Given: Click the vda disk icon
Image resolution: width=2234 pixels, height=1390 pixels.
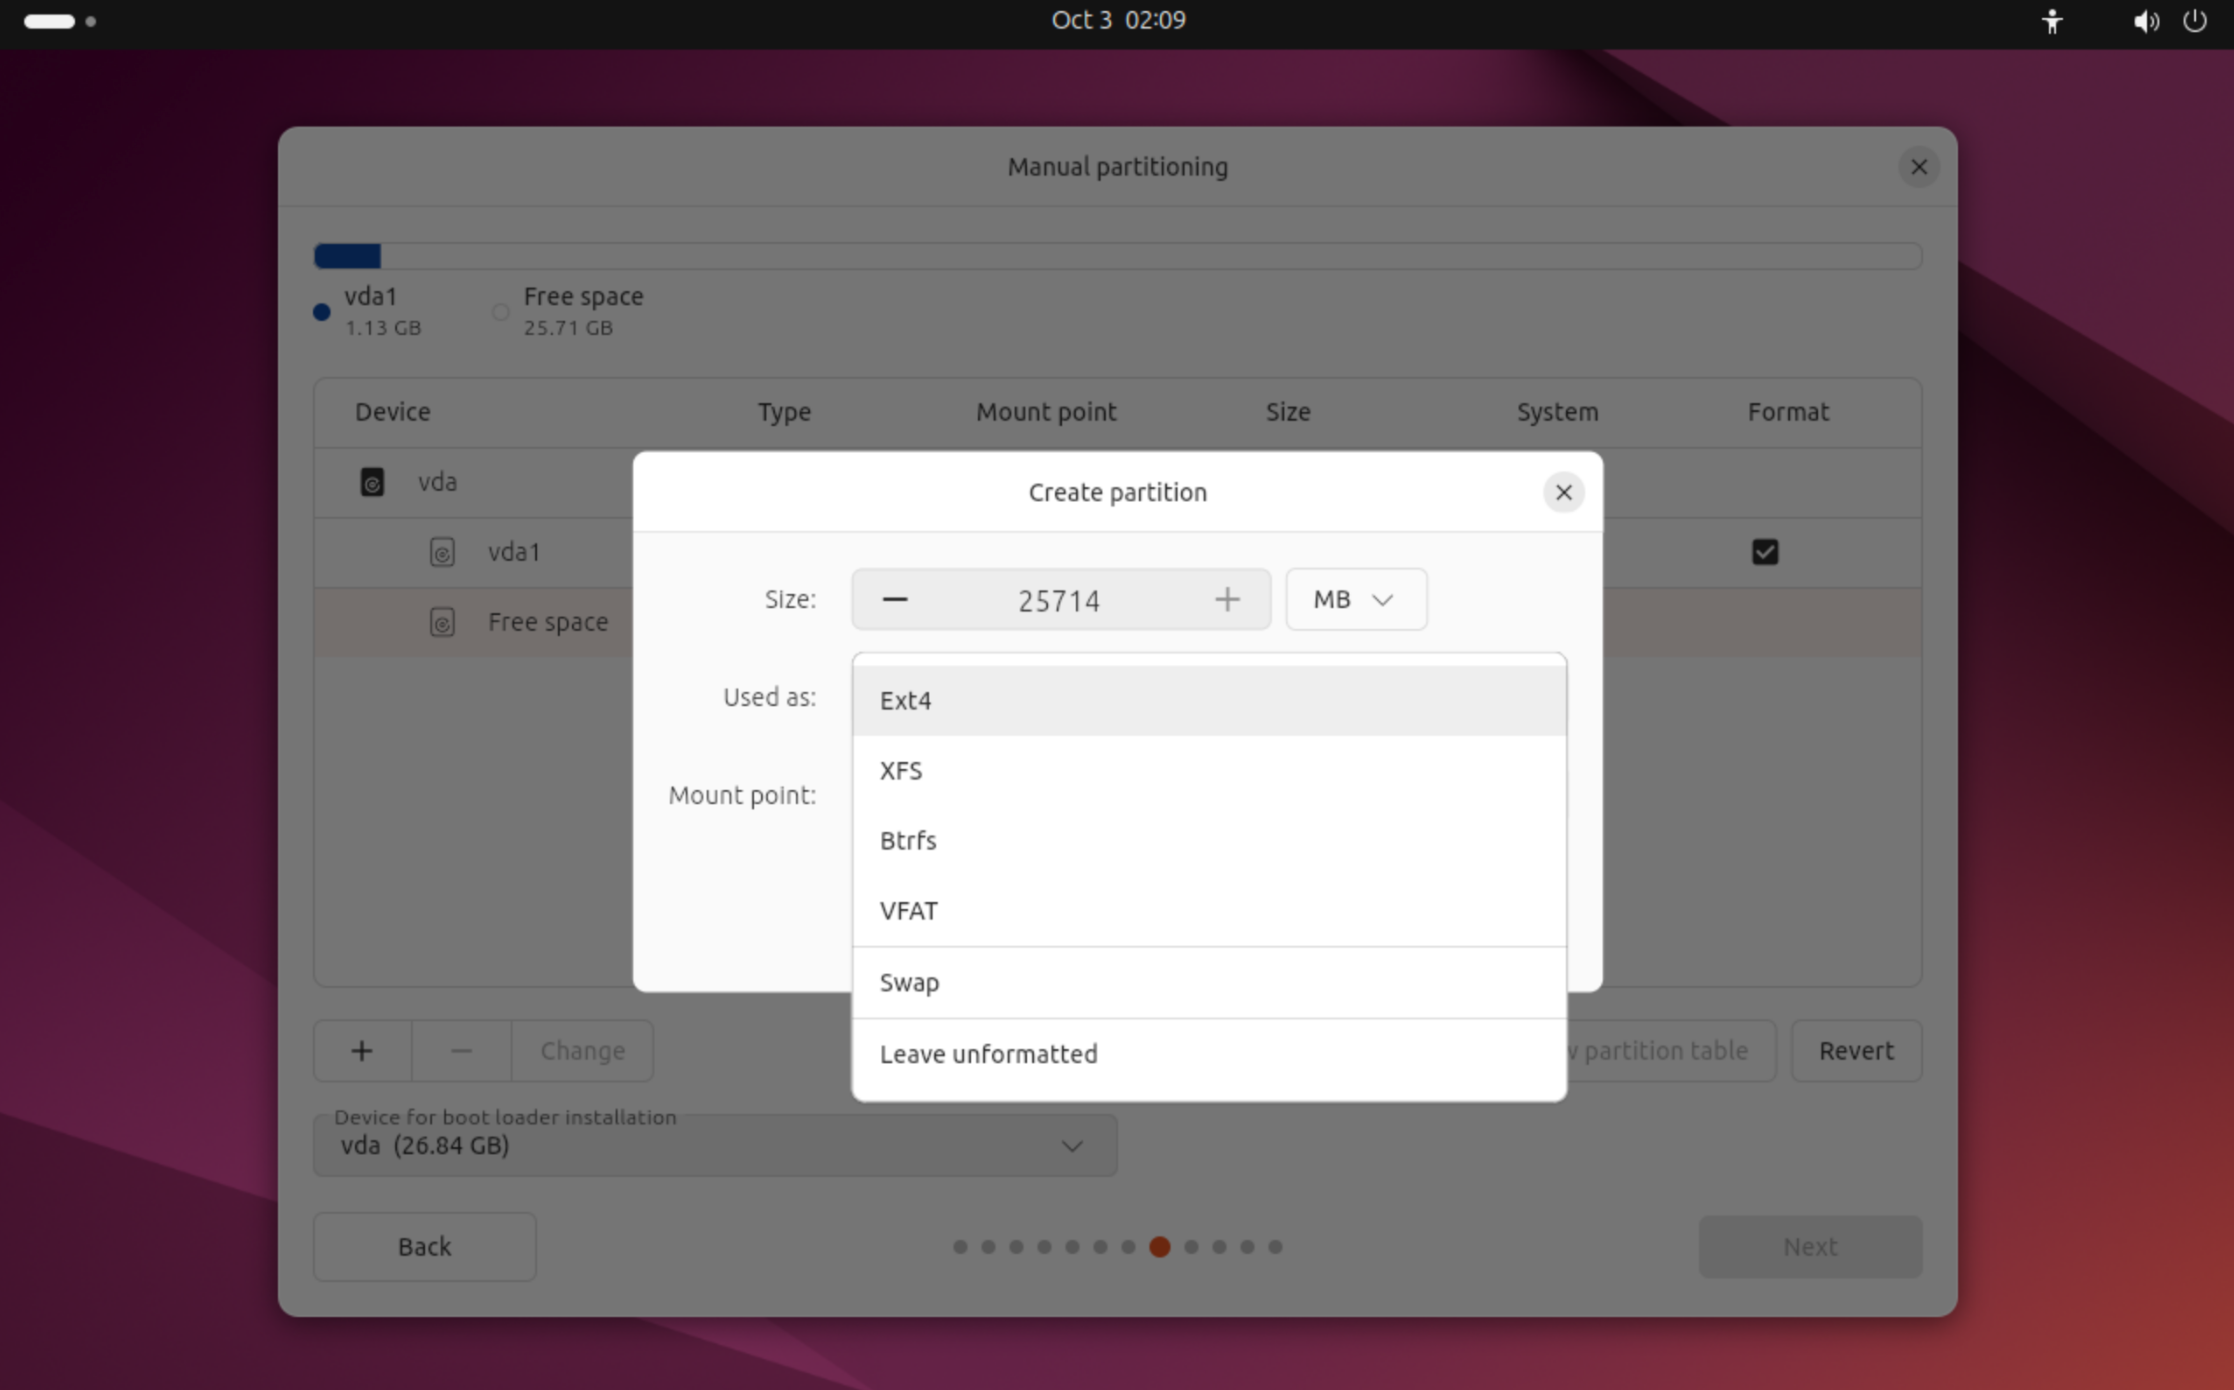Looking at the screenshot, I should (x=372, y=482).
